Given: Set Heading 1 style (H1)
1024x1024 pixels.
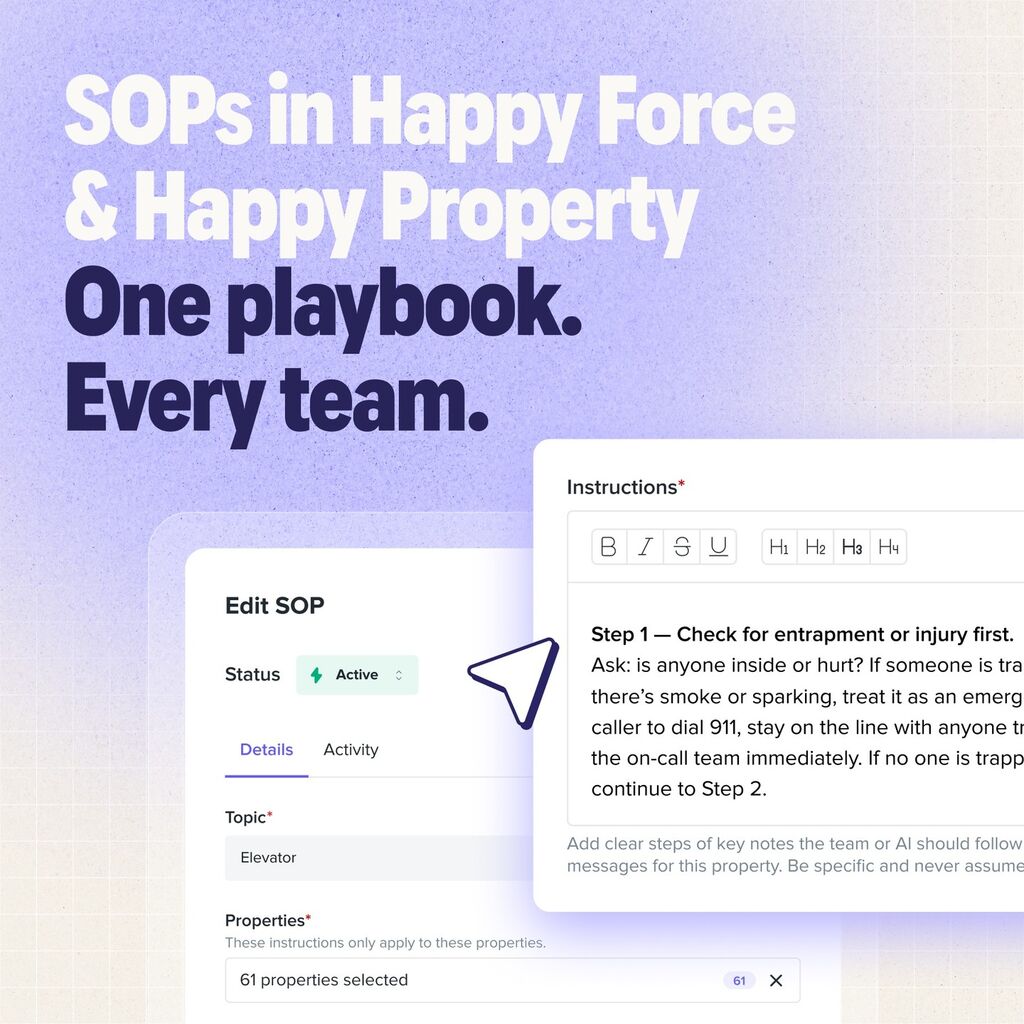Looking at the screenshot, I should click(x=779, y=547).
